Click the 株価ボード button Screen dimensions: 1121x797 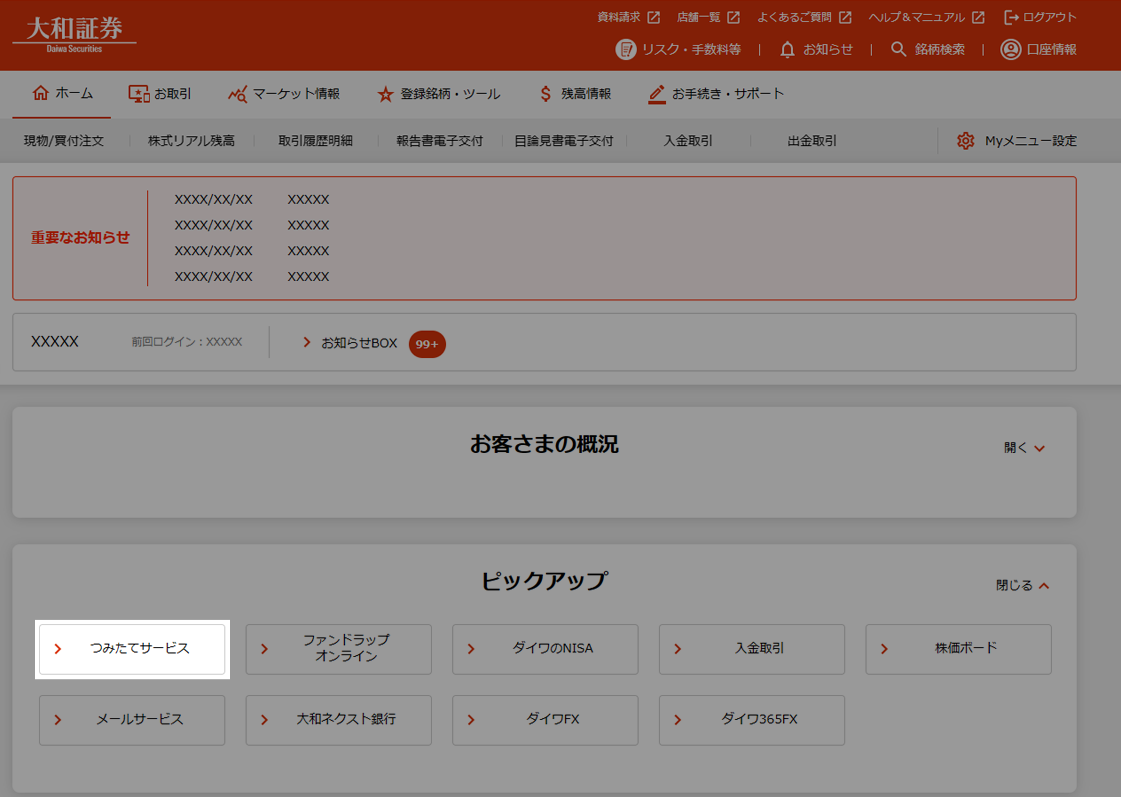point(959,649)
